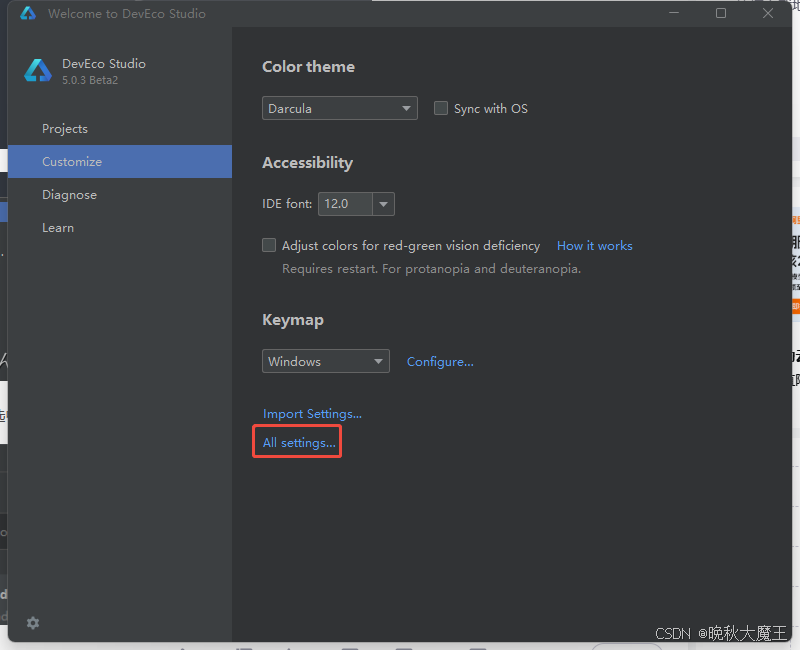Open the settings gear at bottom left
This screenshot has width=800, height=650.
tap(33, 623)
